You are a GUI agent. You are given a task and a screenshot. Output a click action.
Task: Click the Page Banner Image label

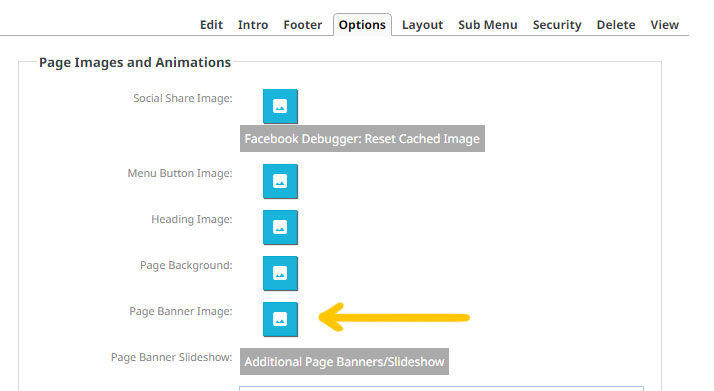click(x=181, y=311)
